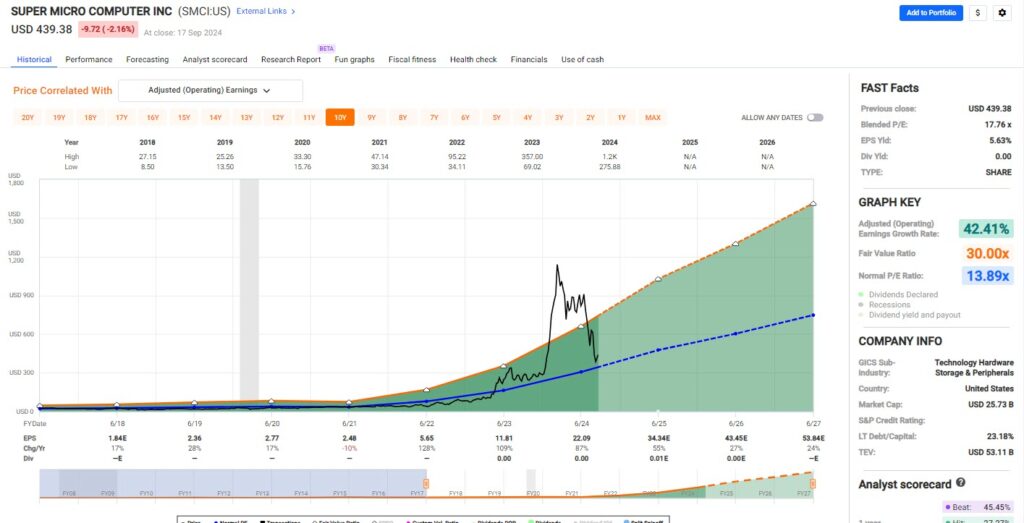Image resolution: width=1024 pixels, height=523 pixels.
Task: Click the fair value triangle marker at 6/26
Action: click(736, 244)
